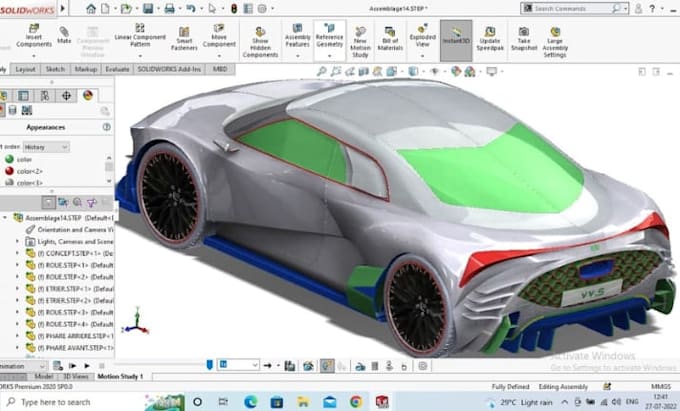The image size is (680, 411).
Task: Collapse the Assemblage14.STEP root node
Action: (5, 218)
